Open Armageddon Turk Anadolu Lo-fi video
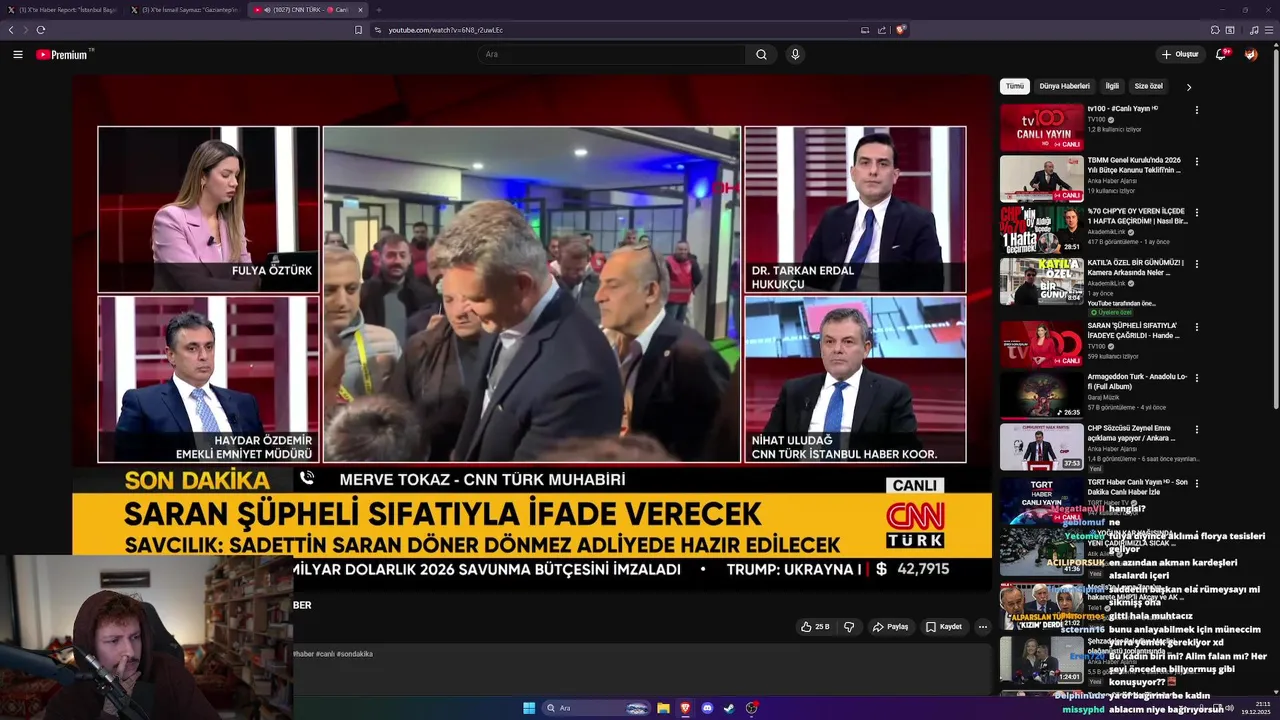 click(1042, 396)
